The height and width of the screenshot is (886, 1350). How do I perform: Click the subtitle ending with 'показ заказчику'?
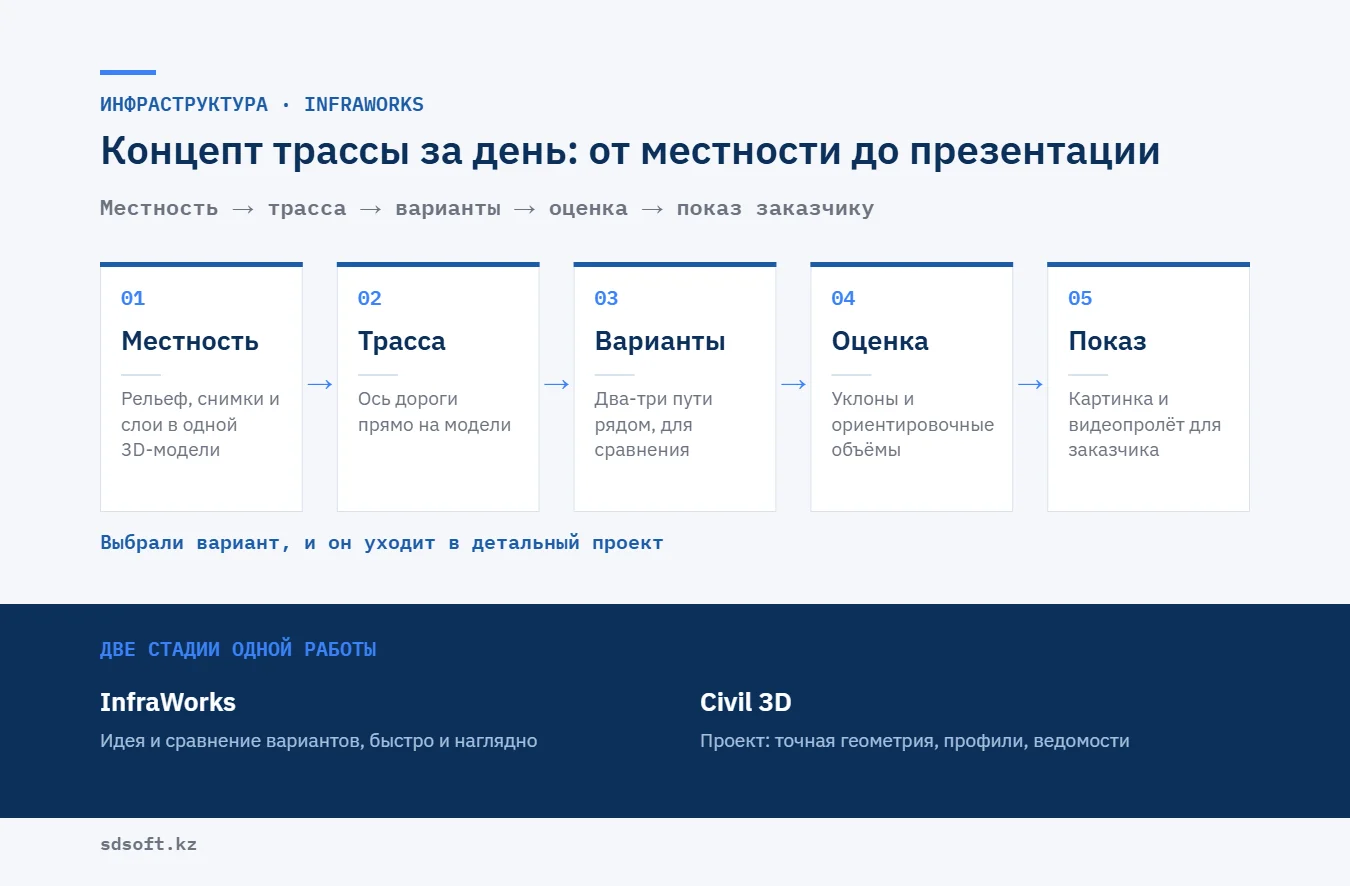487,208
